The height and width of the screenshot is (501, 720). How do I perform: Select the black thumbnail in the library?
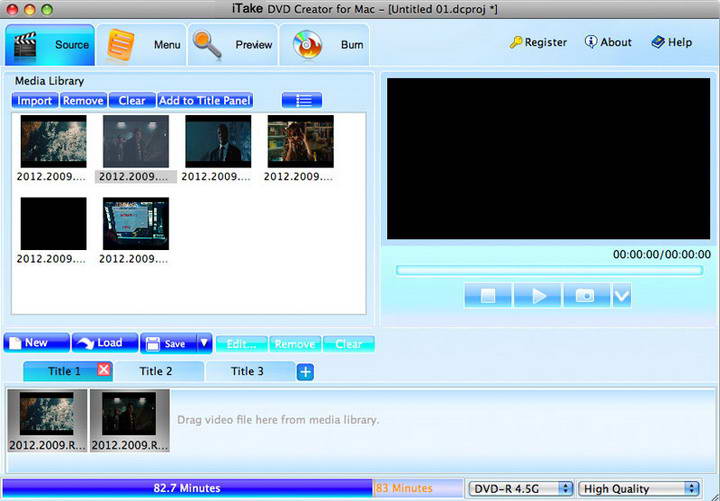(53, 224)
